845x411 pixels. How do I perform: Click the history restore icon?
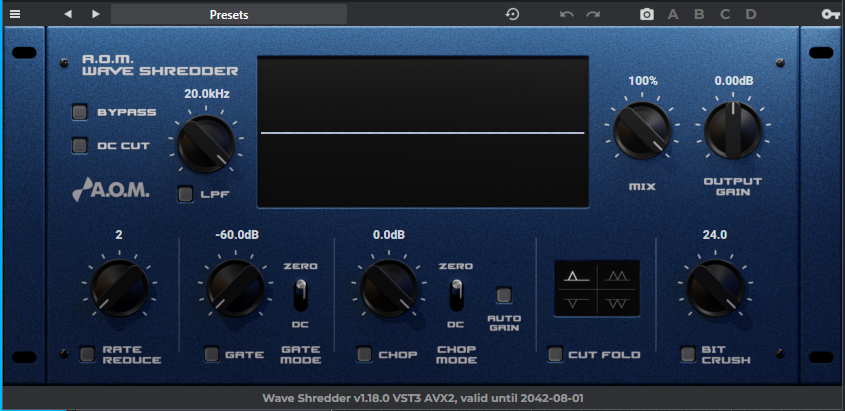pyautogui.click(x=512, y=14)
